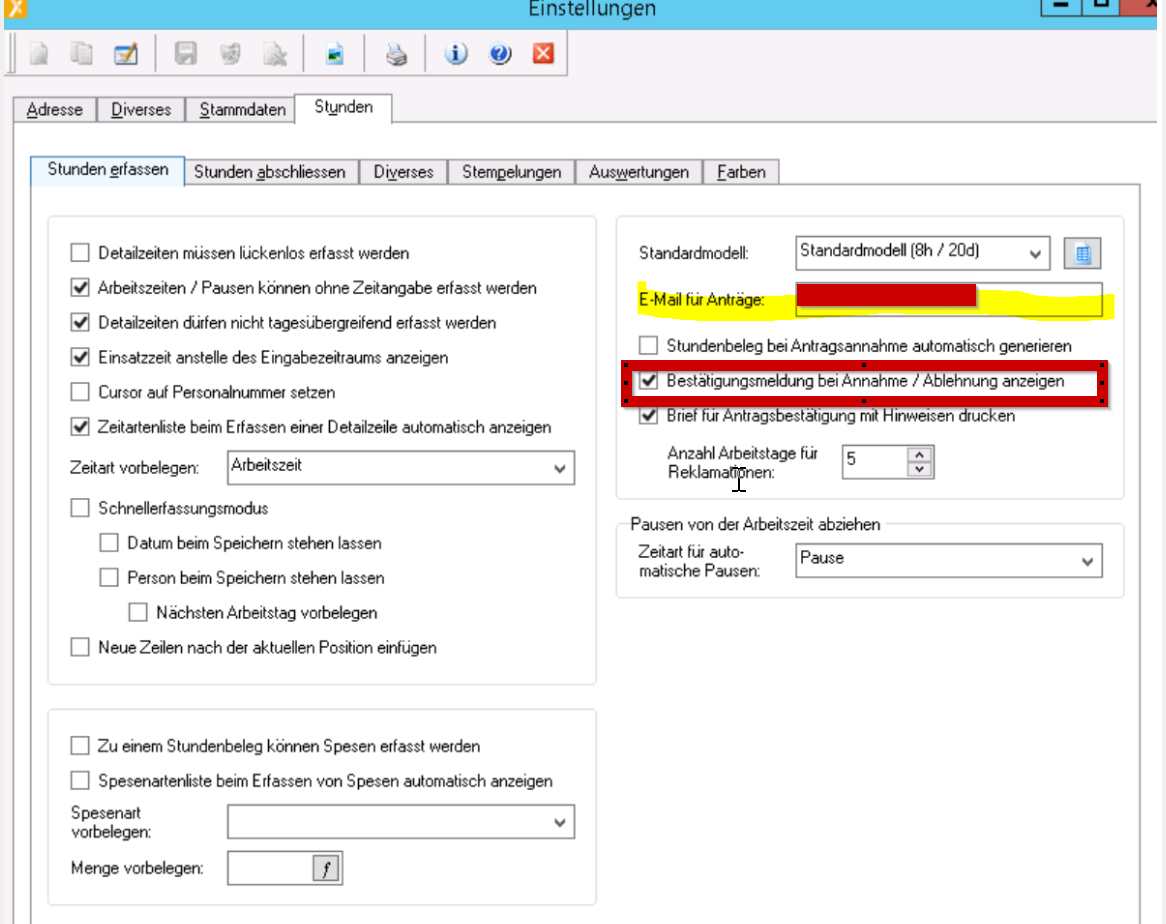Go to the Farben sub-tab
Image resolution: width=1166 pixels, height=924 pixels.
coord(741,172)
